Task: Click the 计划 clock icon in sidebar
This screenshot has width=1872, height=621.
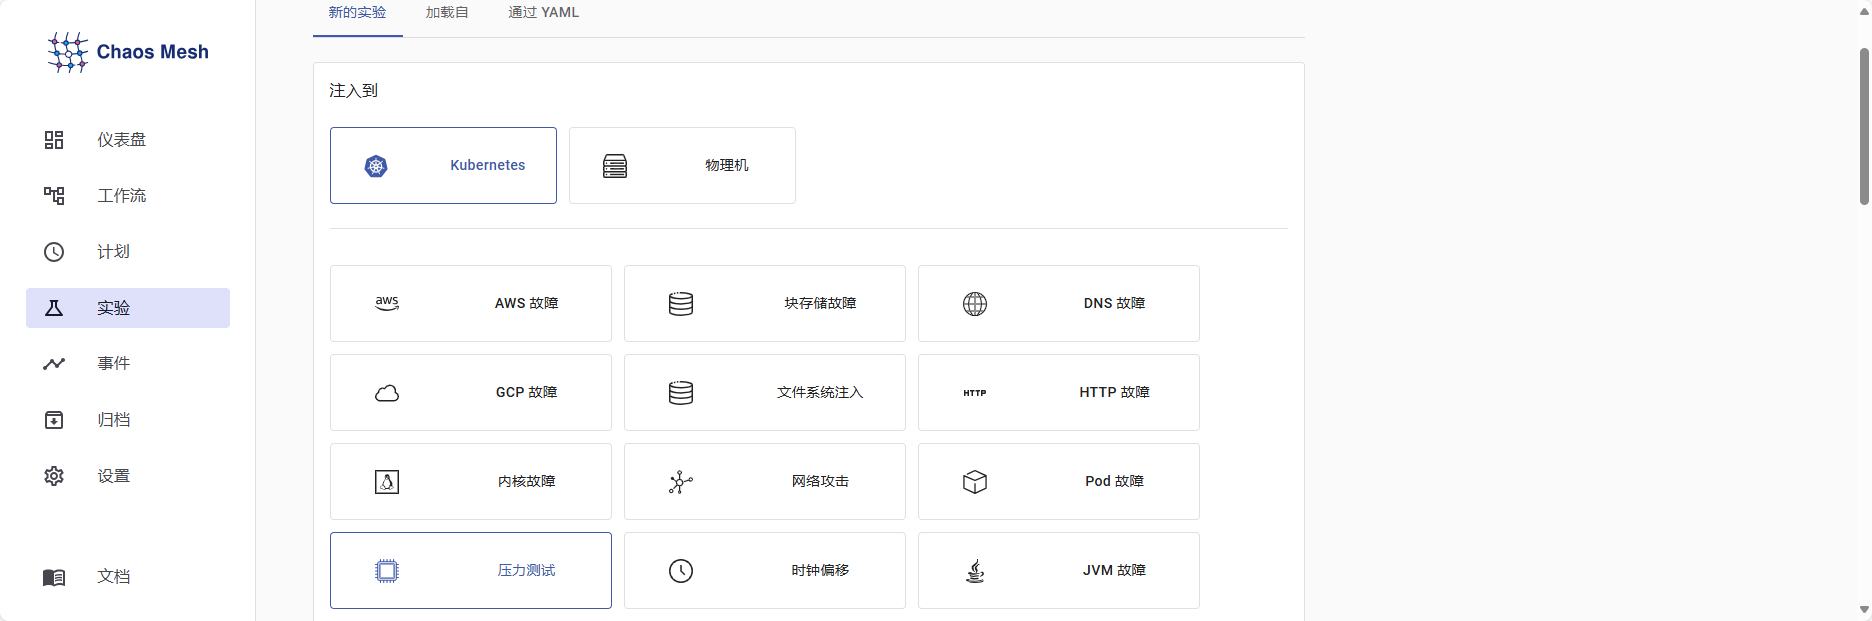Action: [x=54, y=252]
